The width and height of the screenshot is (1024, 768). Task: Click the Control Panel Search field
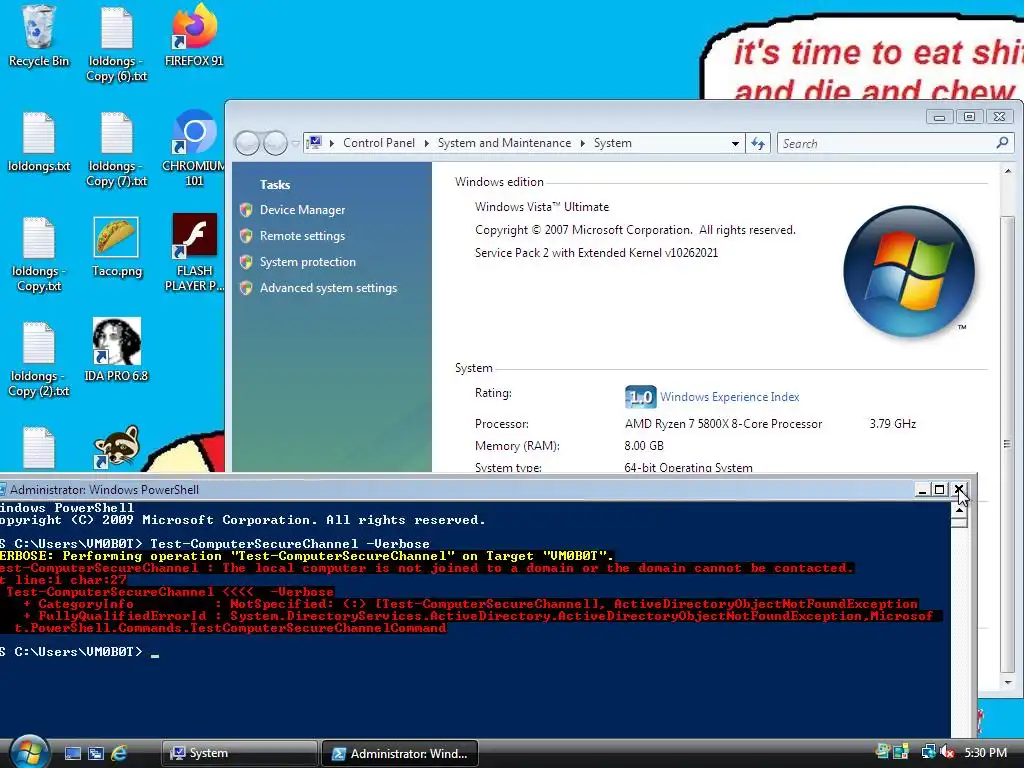point(885,143)
